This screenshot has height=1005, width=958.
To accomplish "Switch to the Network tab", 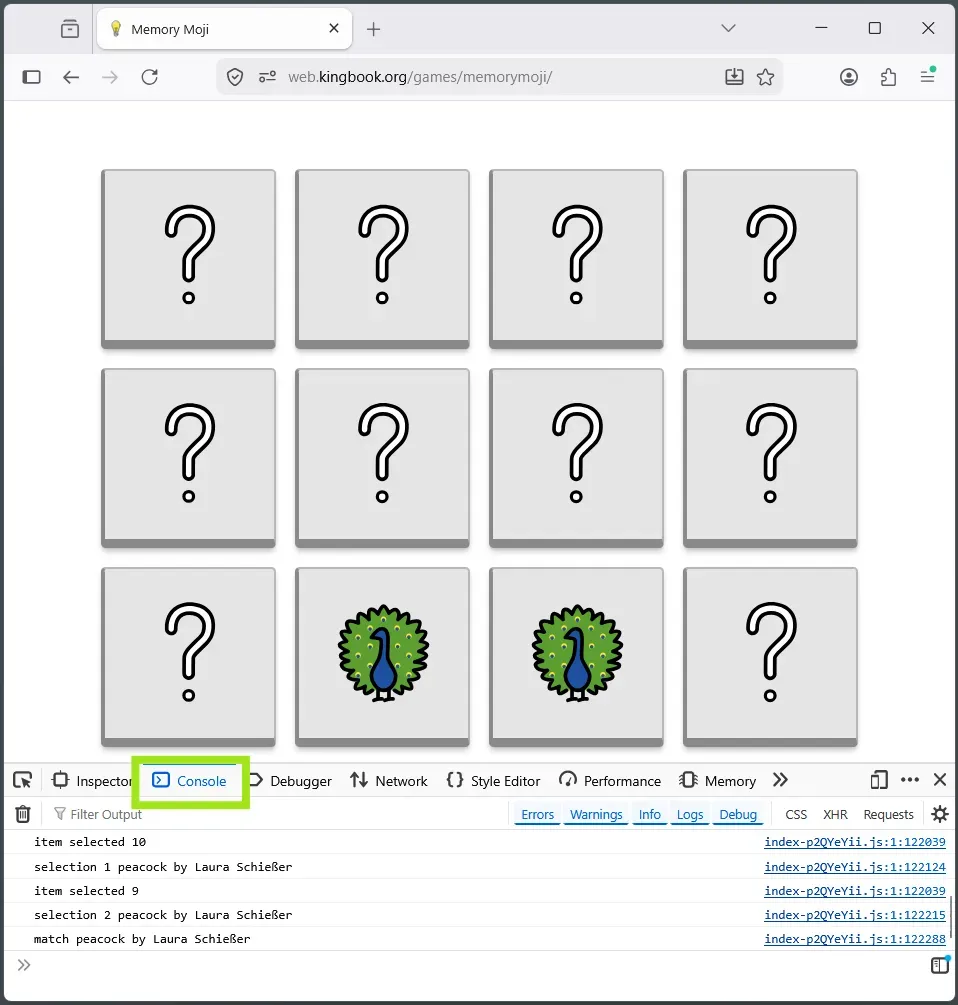I will pos(388,781).
